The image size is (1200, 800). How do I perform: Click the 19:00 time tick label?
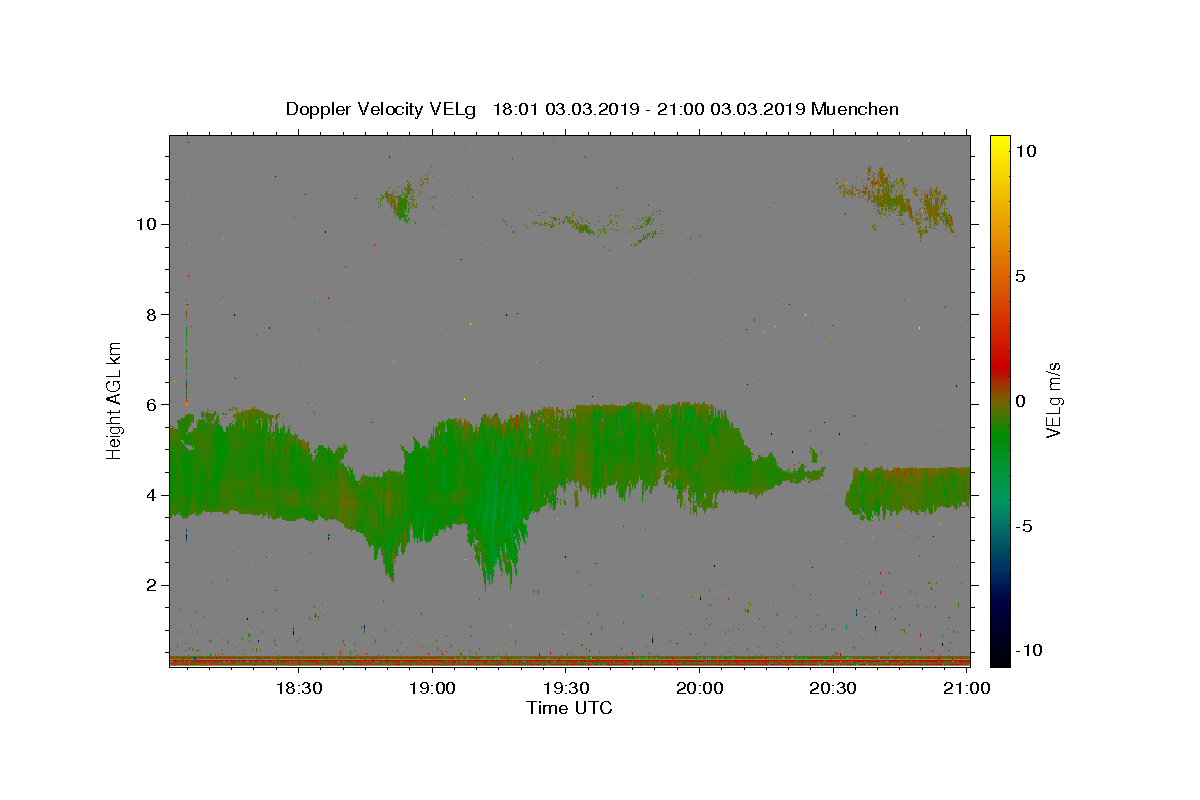(432, 688)
